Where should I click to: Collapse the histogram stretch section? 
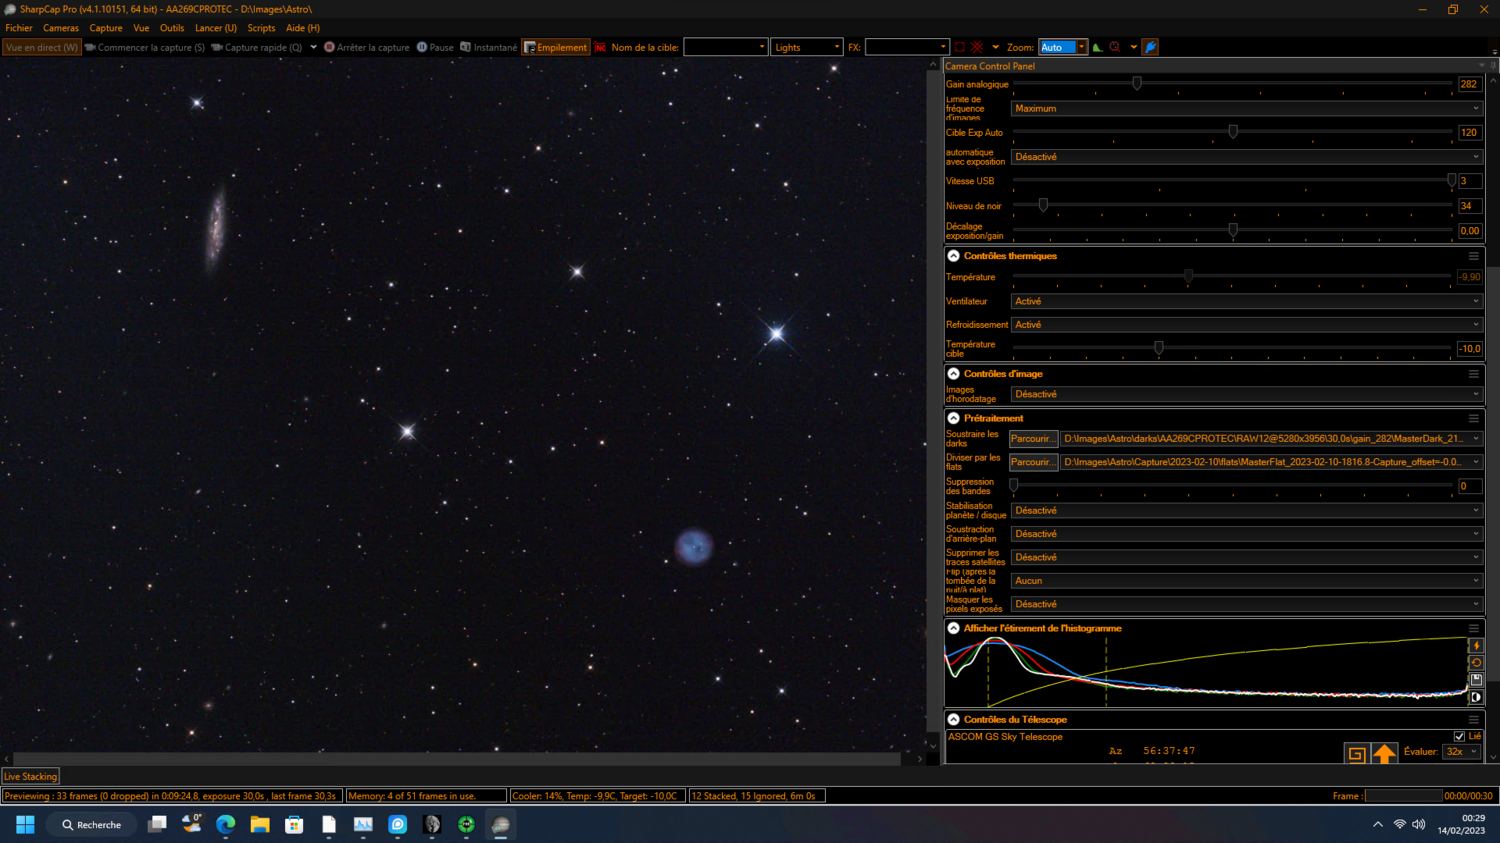click(954, 628)
